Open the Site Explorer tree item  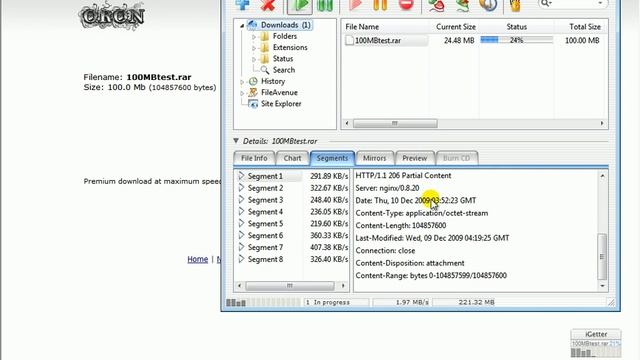pyautogui.click(x=275, y=104)
